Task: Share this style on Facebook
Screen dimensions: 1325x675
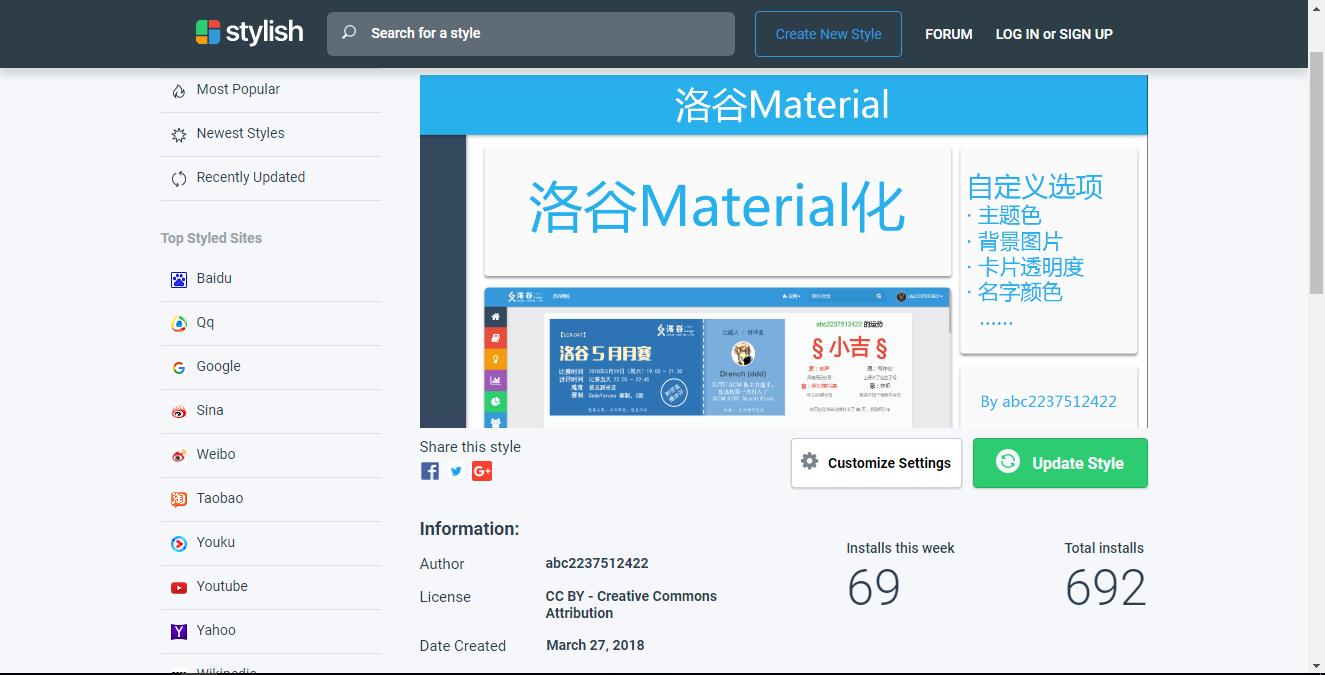Action: (x=430, y=471)
